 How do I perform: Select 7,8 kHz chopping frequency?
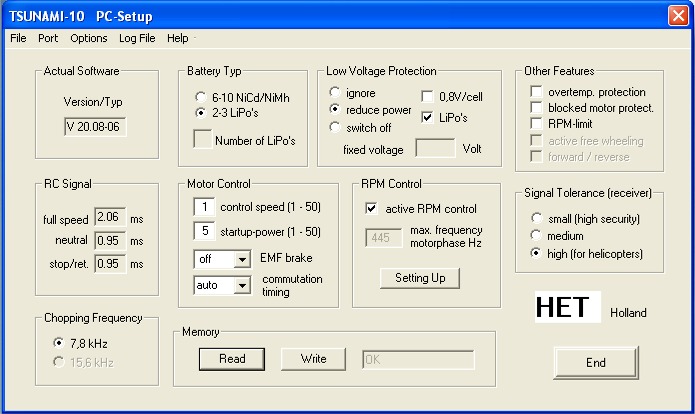click(59, 343)
